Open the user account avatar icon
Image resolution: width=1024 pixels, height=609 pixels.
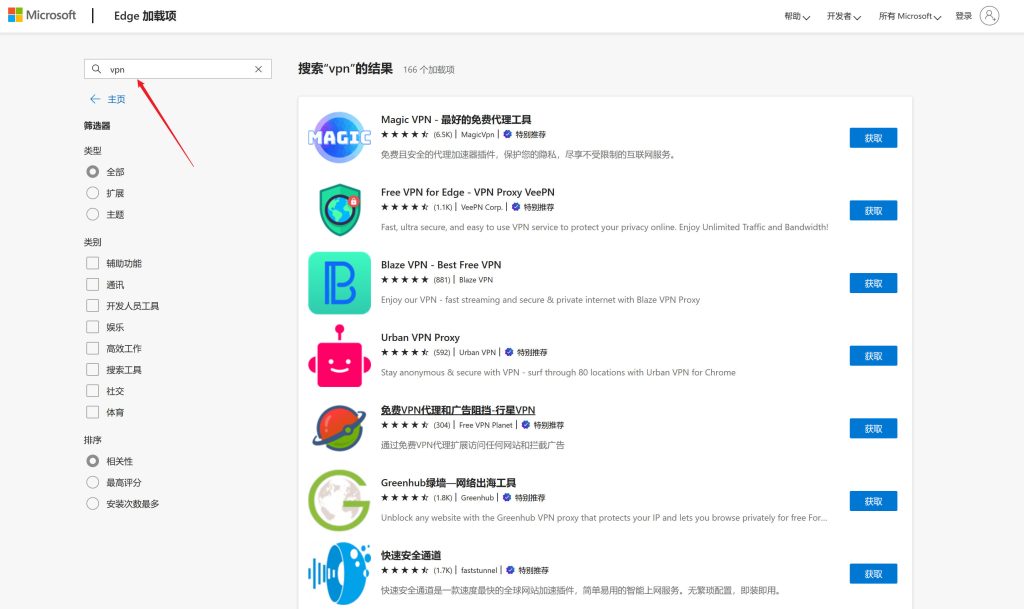(989, 16)
